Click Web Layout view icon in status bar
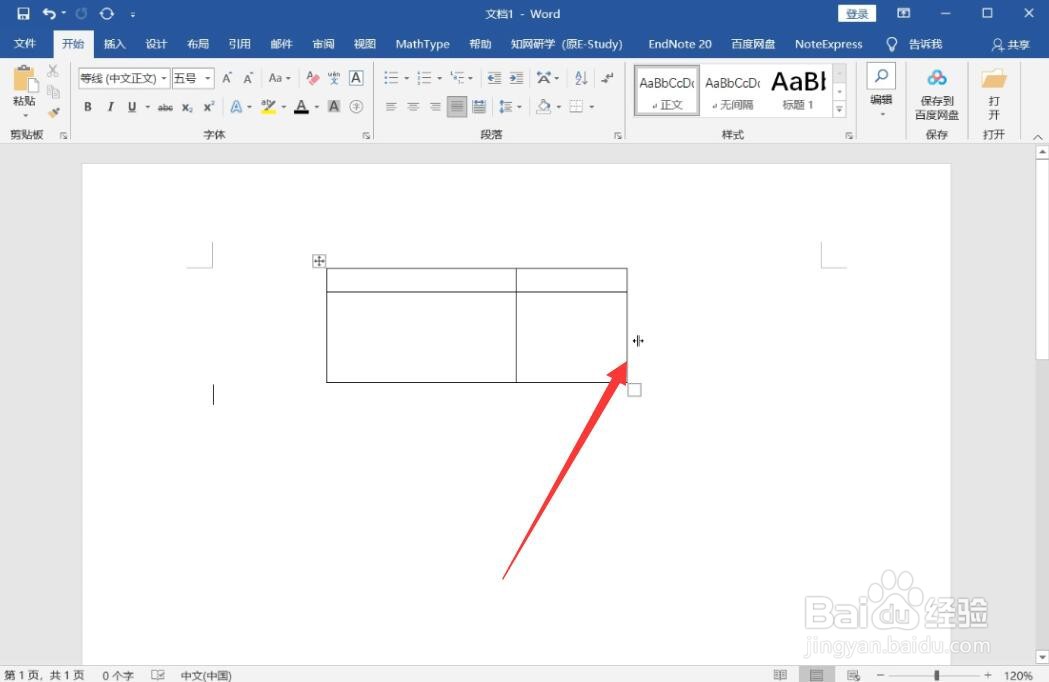The image size is (1049, 682). point(853,675)
